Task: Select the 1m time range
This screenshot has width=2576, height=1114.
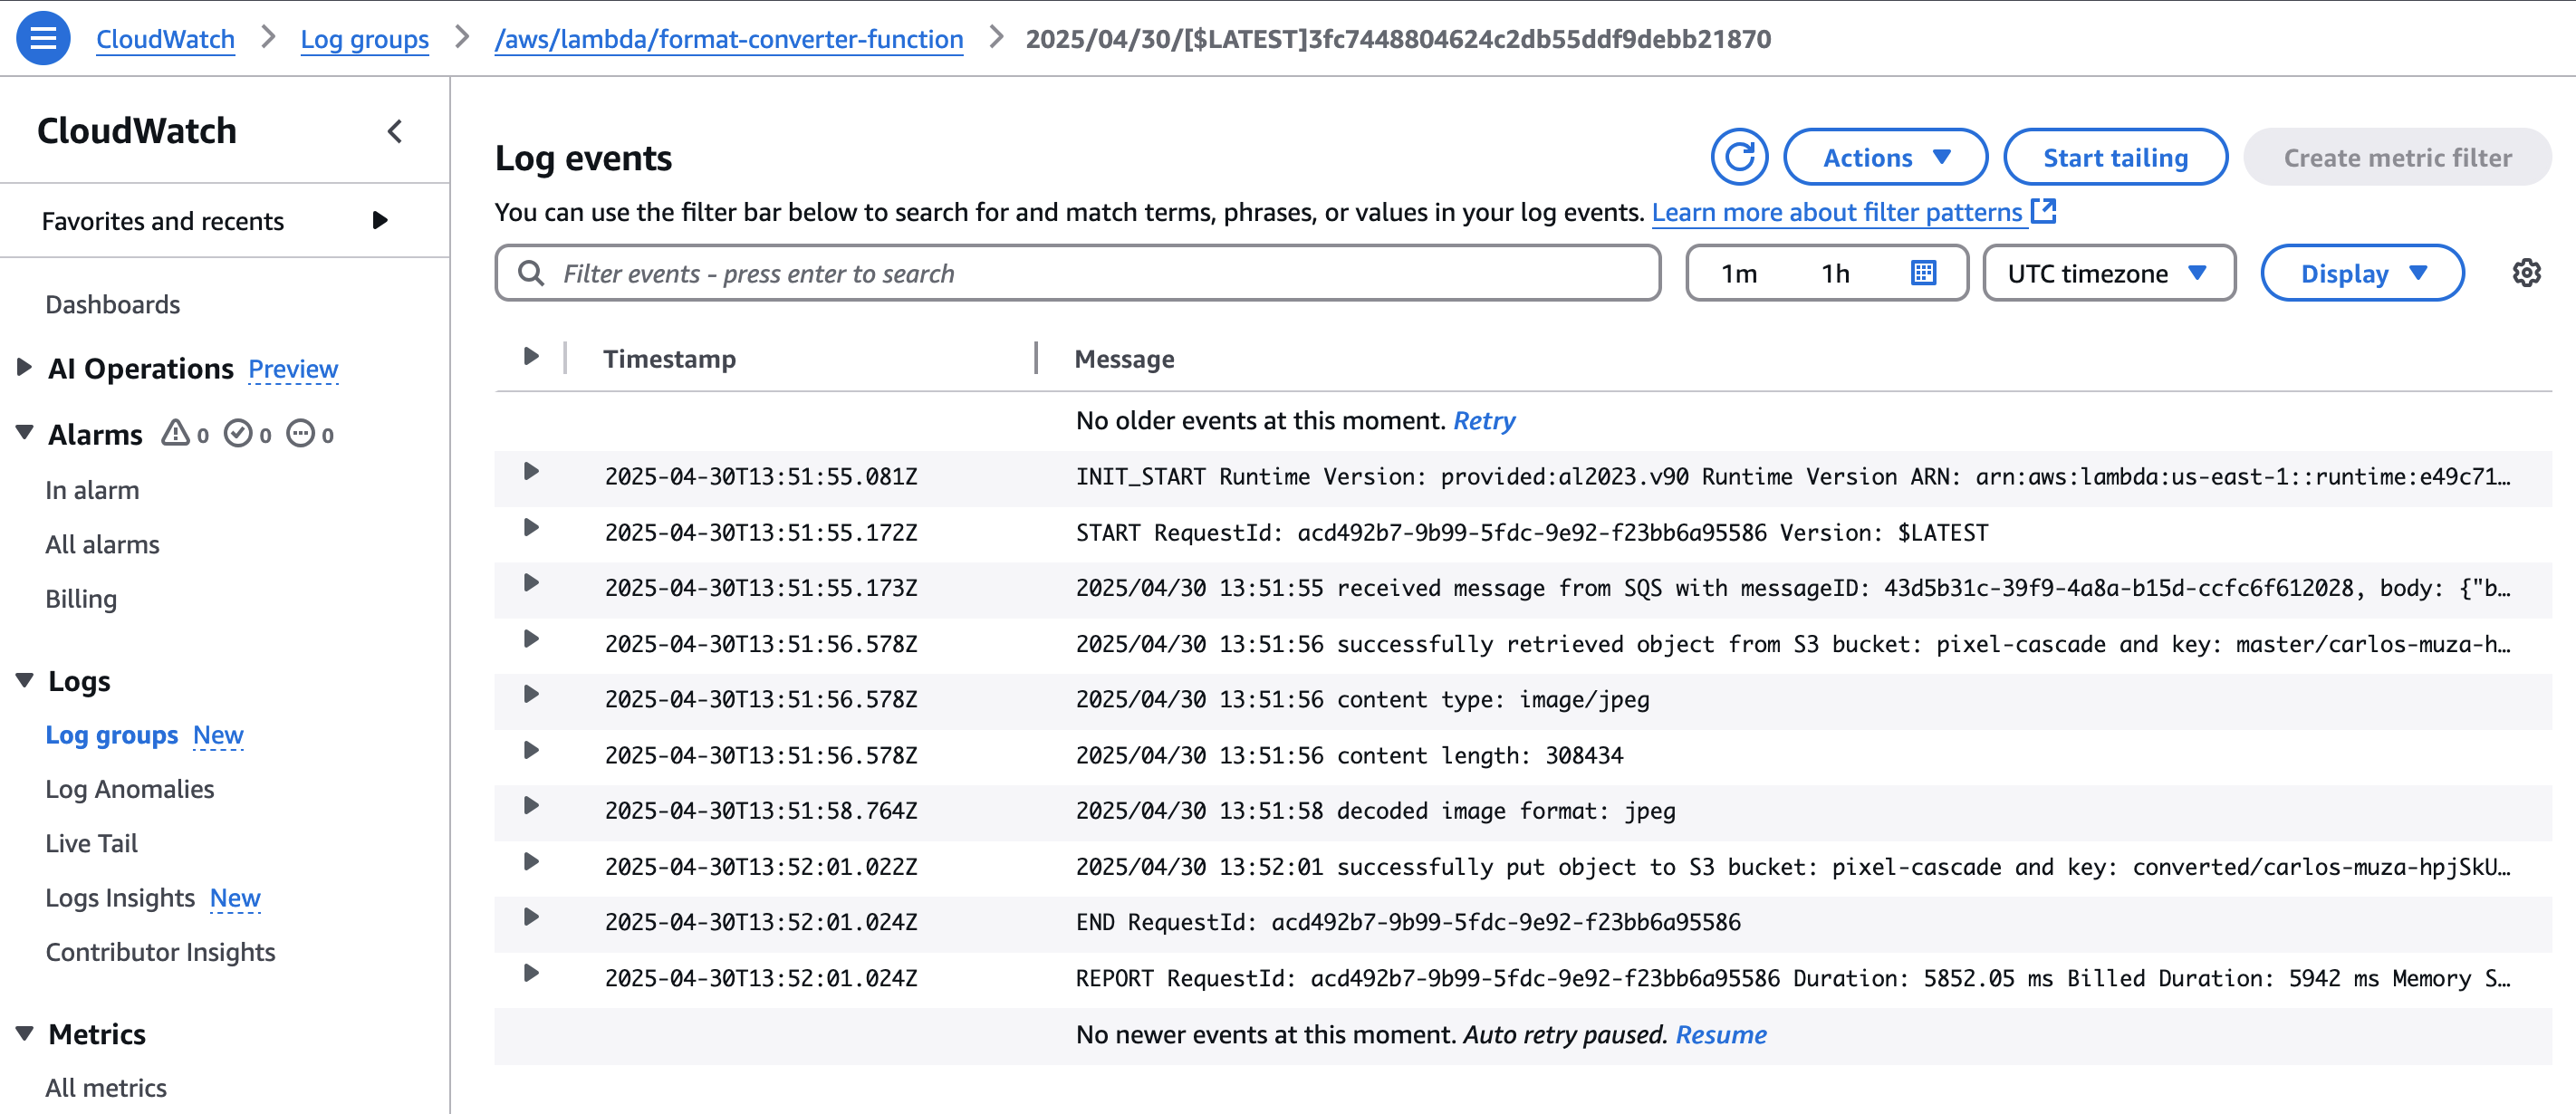Action: click(x=1738, y=273)
